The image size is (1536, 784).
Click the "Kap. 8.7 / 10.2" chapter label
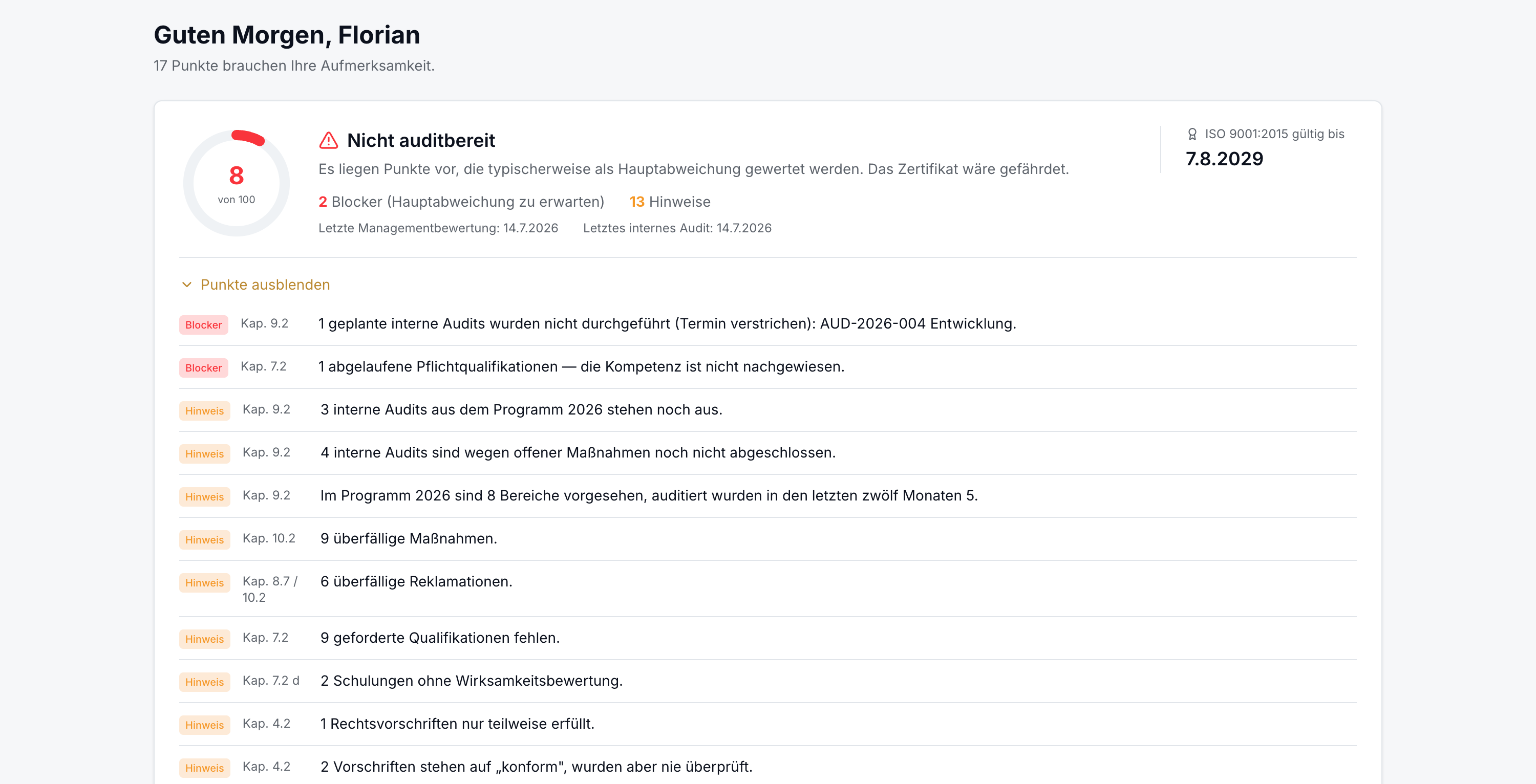[x=270, y=589]
